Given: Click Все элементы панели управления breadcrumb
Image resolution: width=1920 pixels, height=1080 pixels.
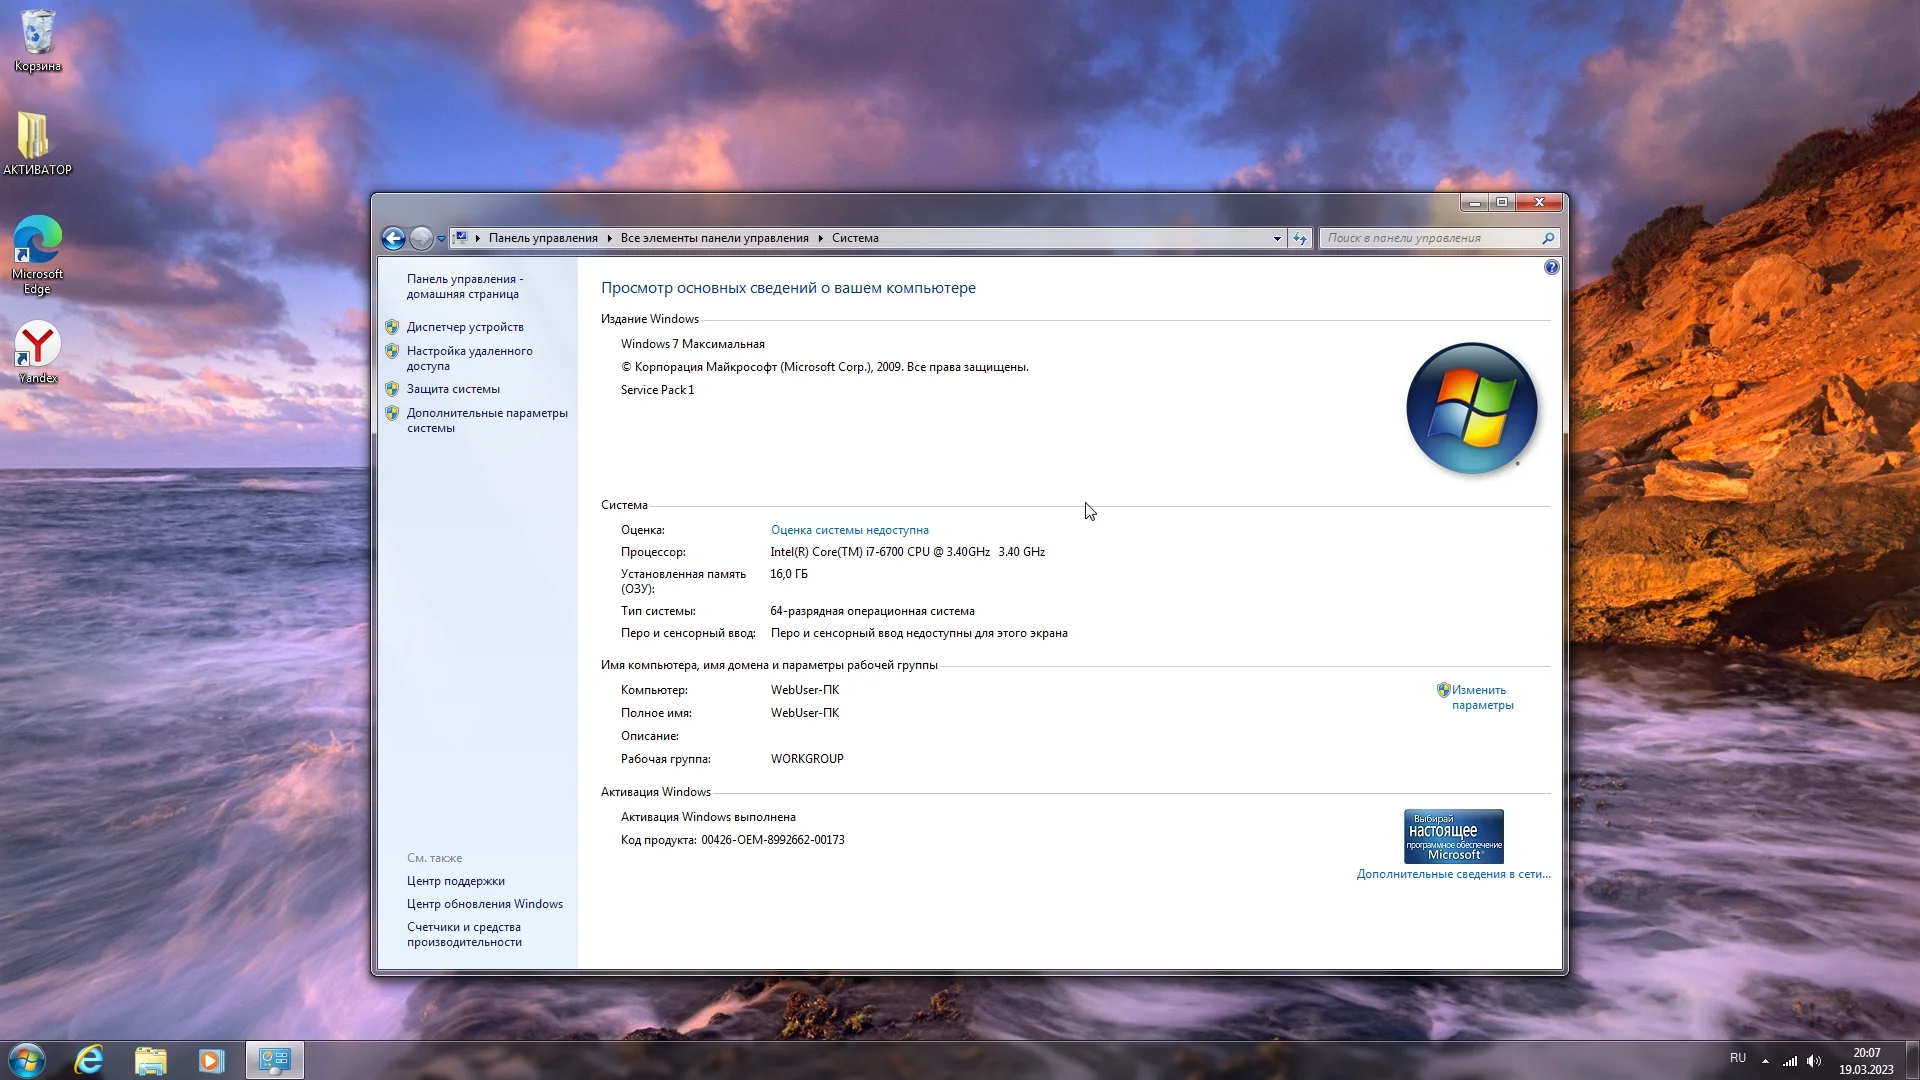Looking at the screenshot, I should coord(714,238).
